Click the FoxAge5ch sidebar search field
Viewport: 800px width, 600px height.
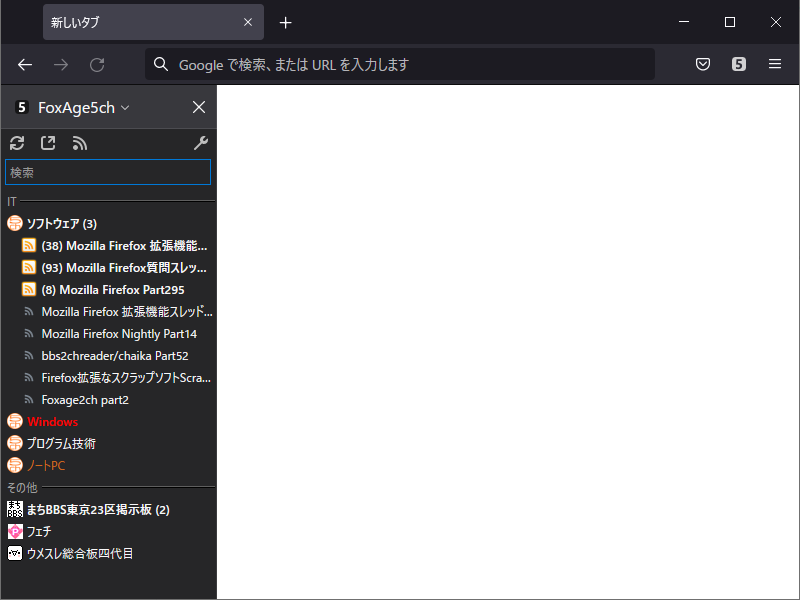click(108, 172)
